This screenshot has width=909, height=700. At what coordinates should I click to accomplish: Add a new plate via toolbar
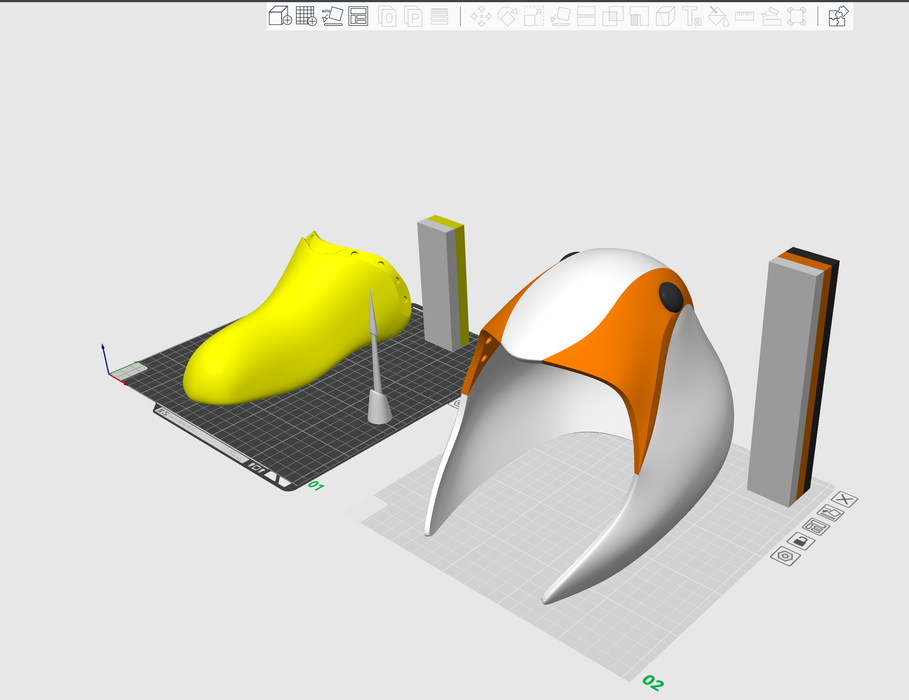(306, 16)
